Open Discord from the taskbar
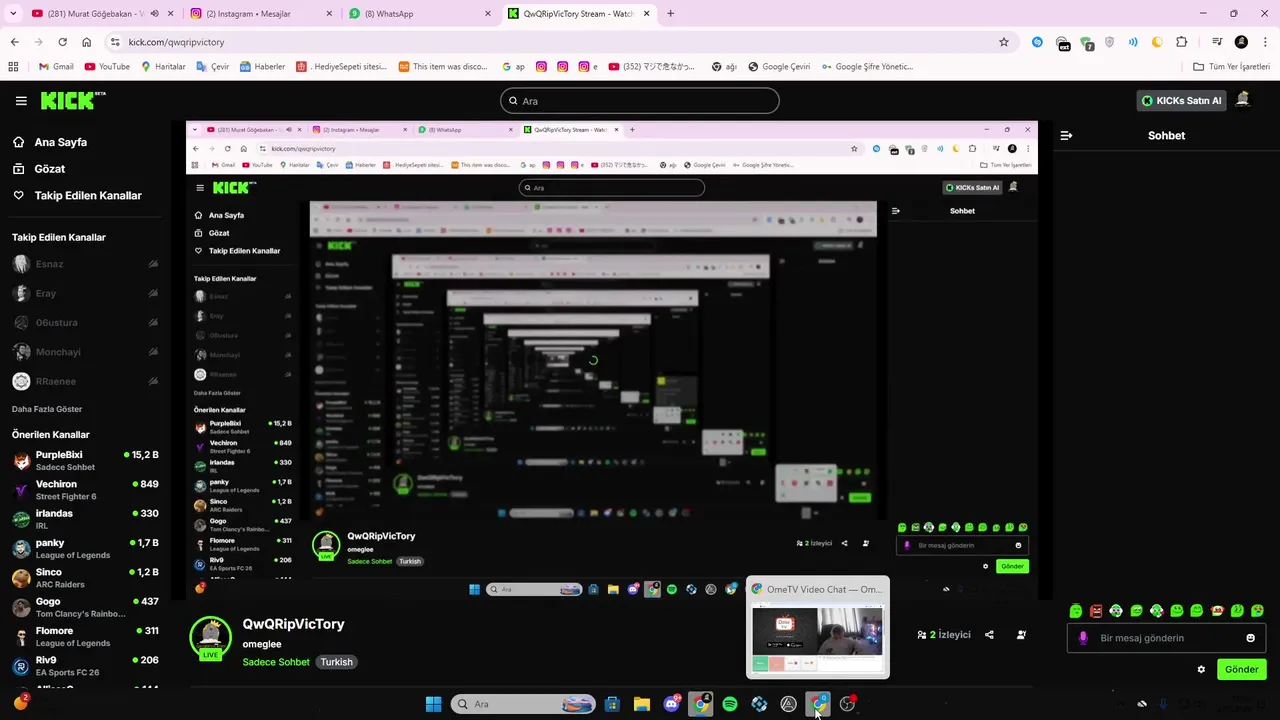The width and height of the screenshot is (1280, 720). pos(672,704)
